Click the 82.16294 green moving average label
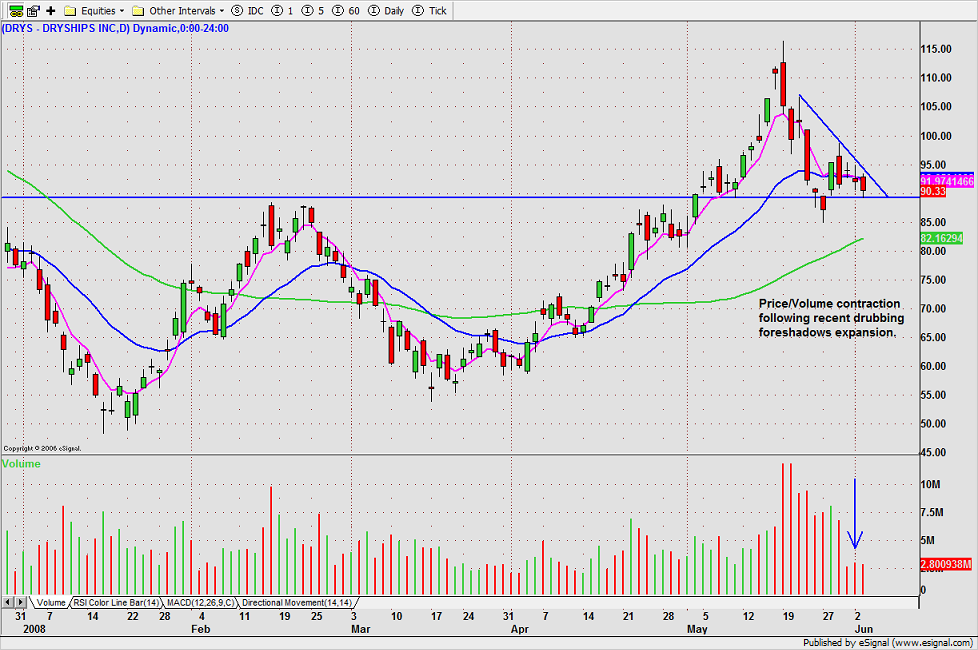The width and height of the screenshot is (978, 650). point(942,238)
